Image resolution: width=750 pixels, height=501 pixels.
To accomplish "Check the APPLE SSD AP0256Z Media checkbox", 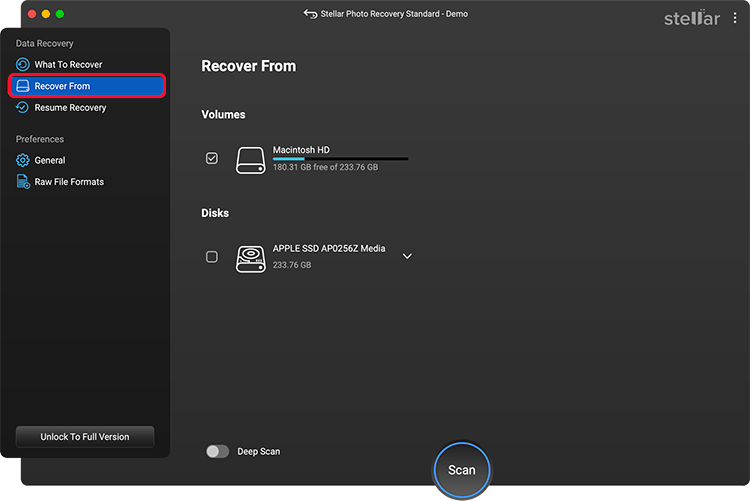I will 211,257.
